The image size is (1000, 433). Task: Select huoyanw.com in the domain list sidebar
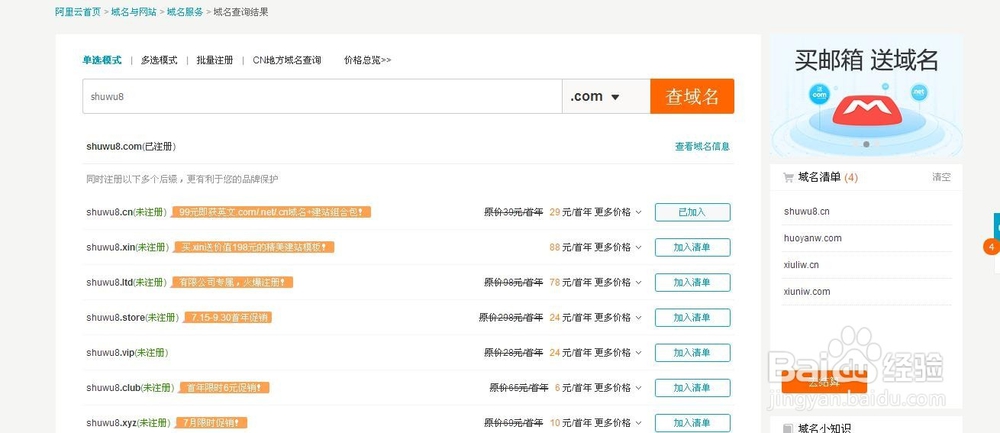(813, 239)
